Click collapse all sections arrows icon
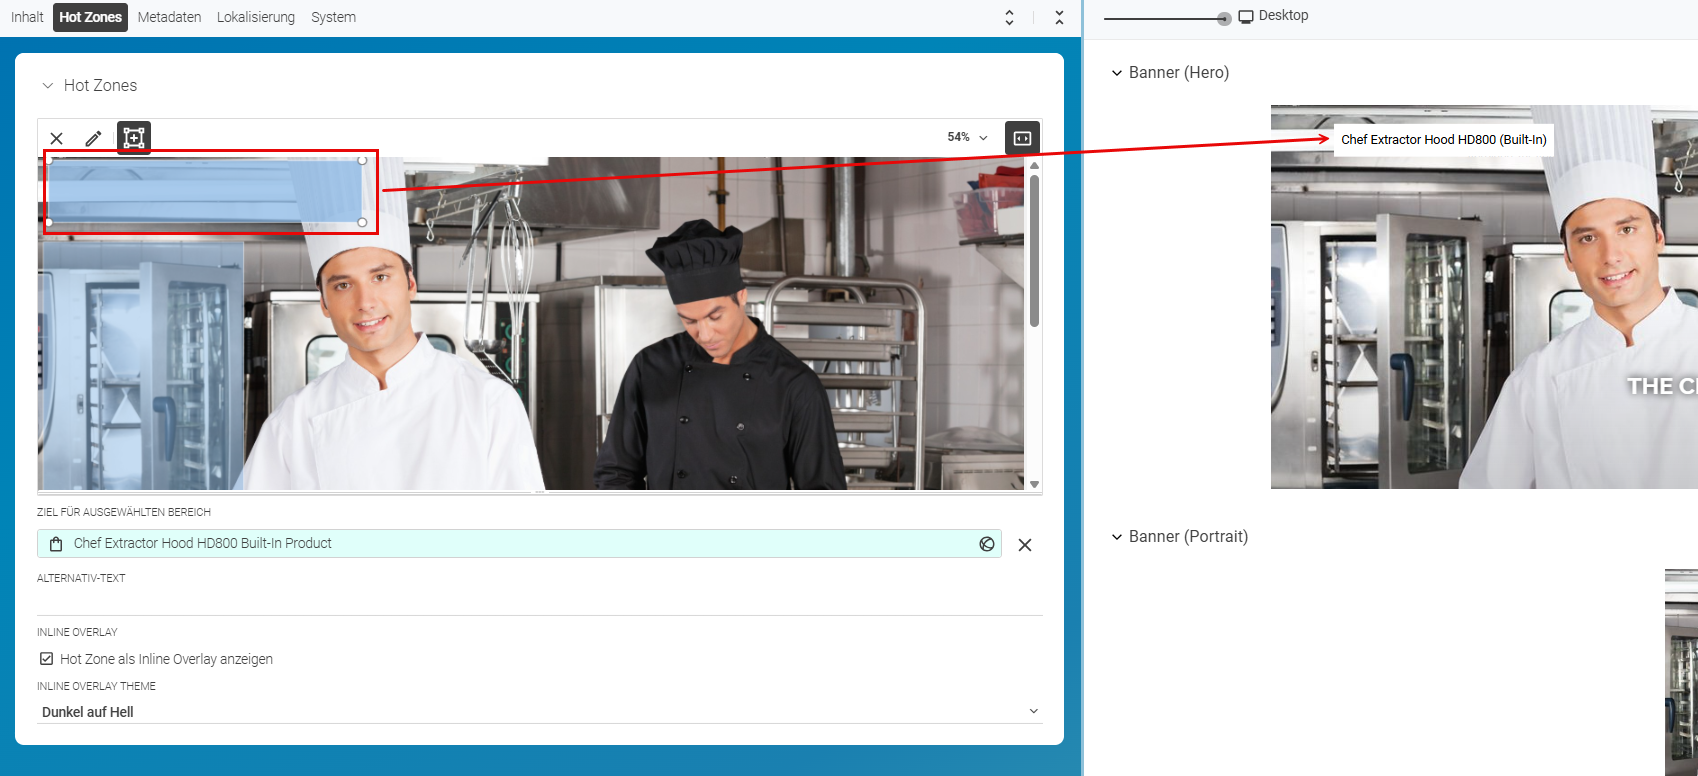The image size is (1698, 776). point(1059,17)
